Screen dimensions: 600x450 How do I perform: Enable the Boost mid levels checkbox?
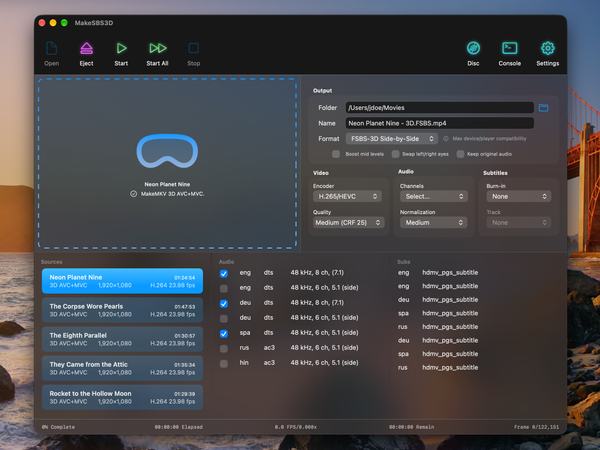[336, 154]
